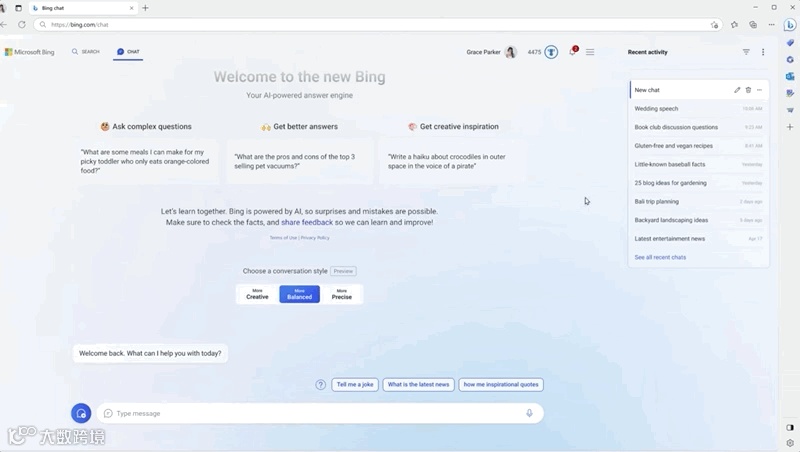Open the Privacy Policy link
800x452 pixels.
click(x=315, y=238)
